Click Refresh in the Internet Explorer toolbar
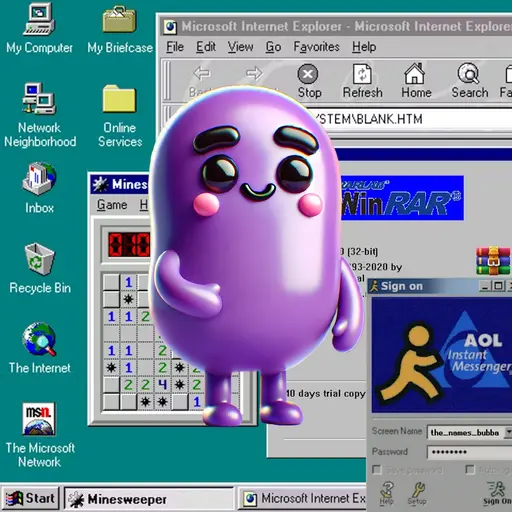Screen dimensions: 512x512 (x=362, y=81)
